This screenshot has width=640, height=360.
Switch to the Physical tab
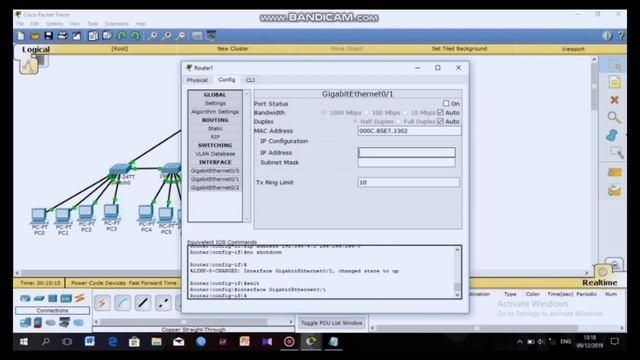(x=197, y=80)
